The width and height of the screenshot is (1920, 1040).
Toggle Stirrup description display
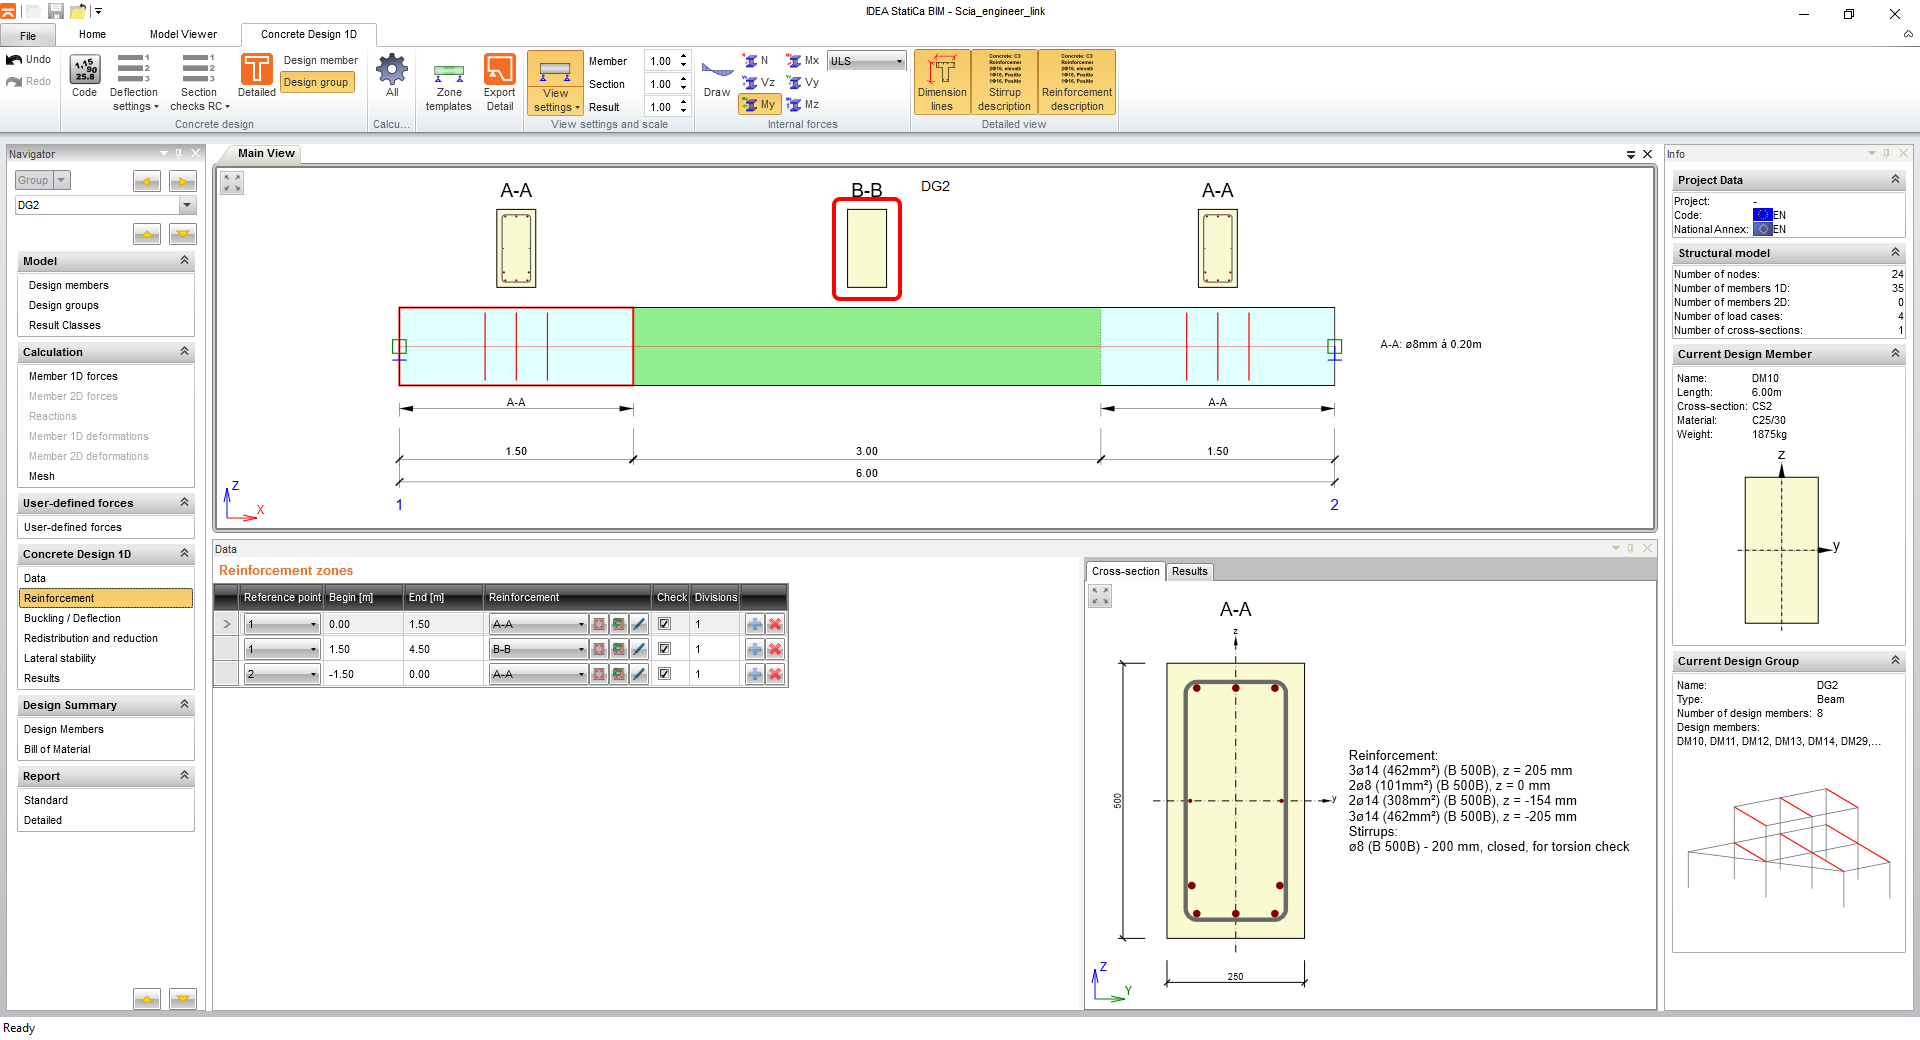pyautogui.click(x=1005, y=82)
